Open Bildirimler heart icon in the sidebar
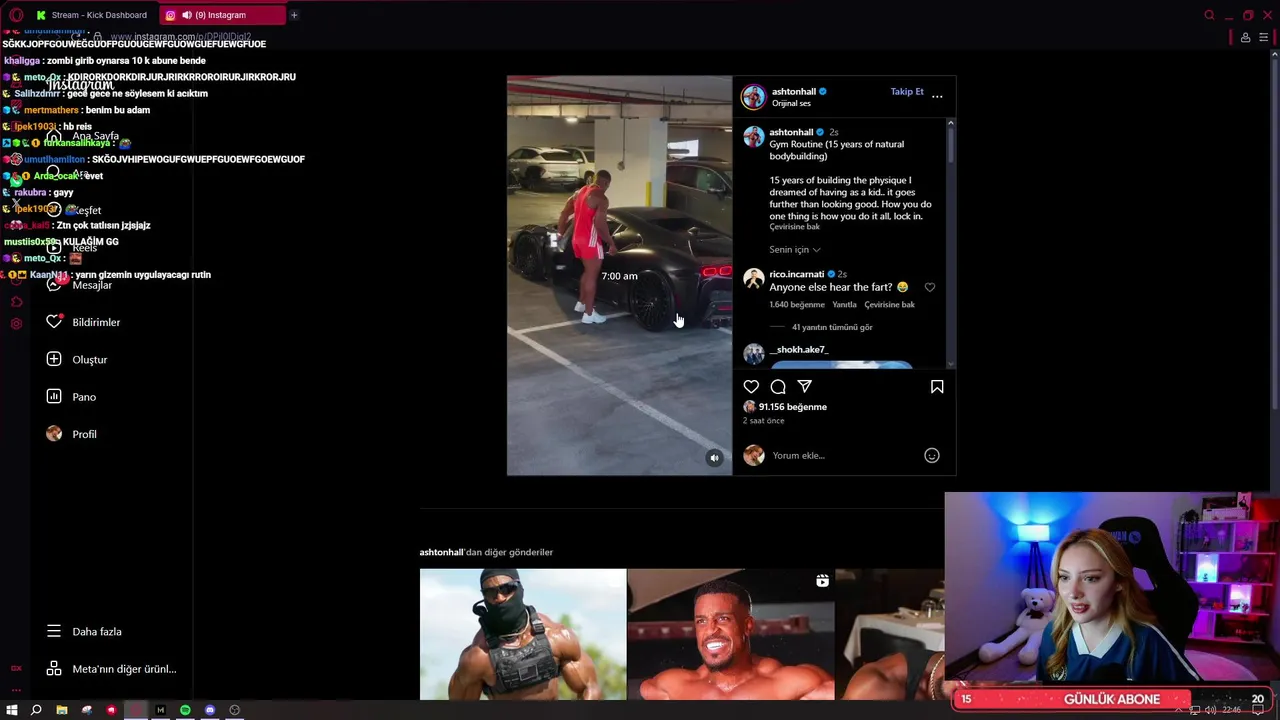 (54, 322)
